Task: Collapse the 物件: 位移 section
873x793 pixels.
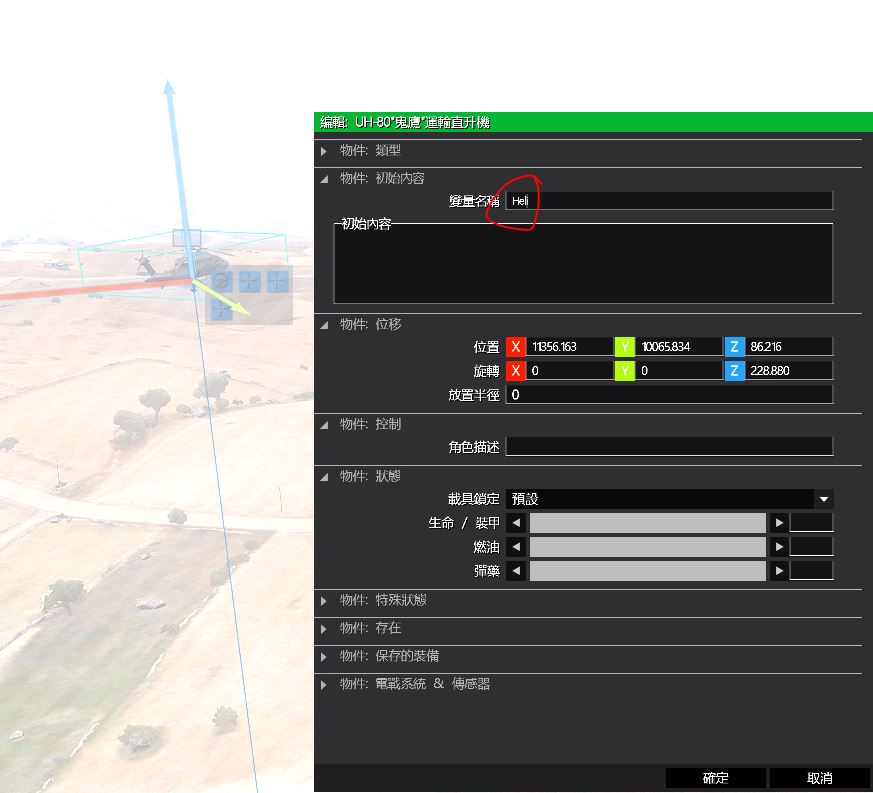Action: pyautogui.click(x=323, y=325)
